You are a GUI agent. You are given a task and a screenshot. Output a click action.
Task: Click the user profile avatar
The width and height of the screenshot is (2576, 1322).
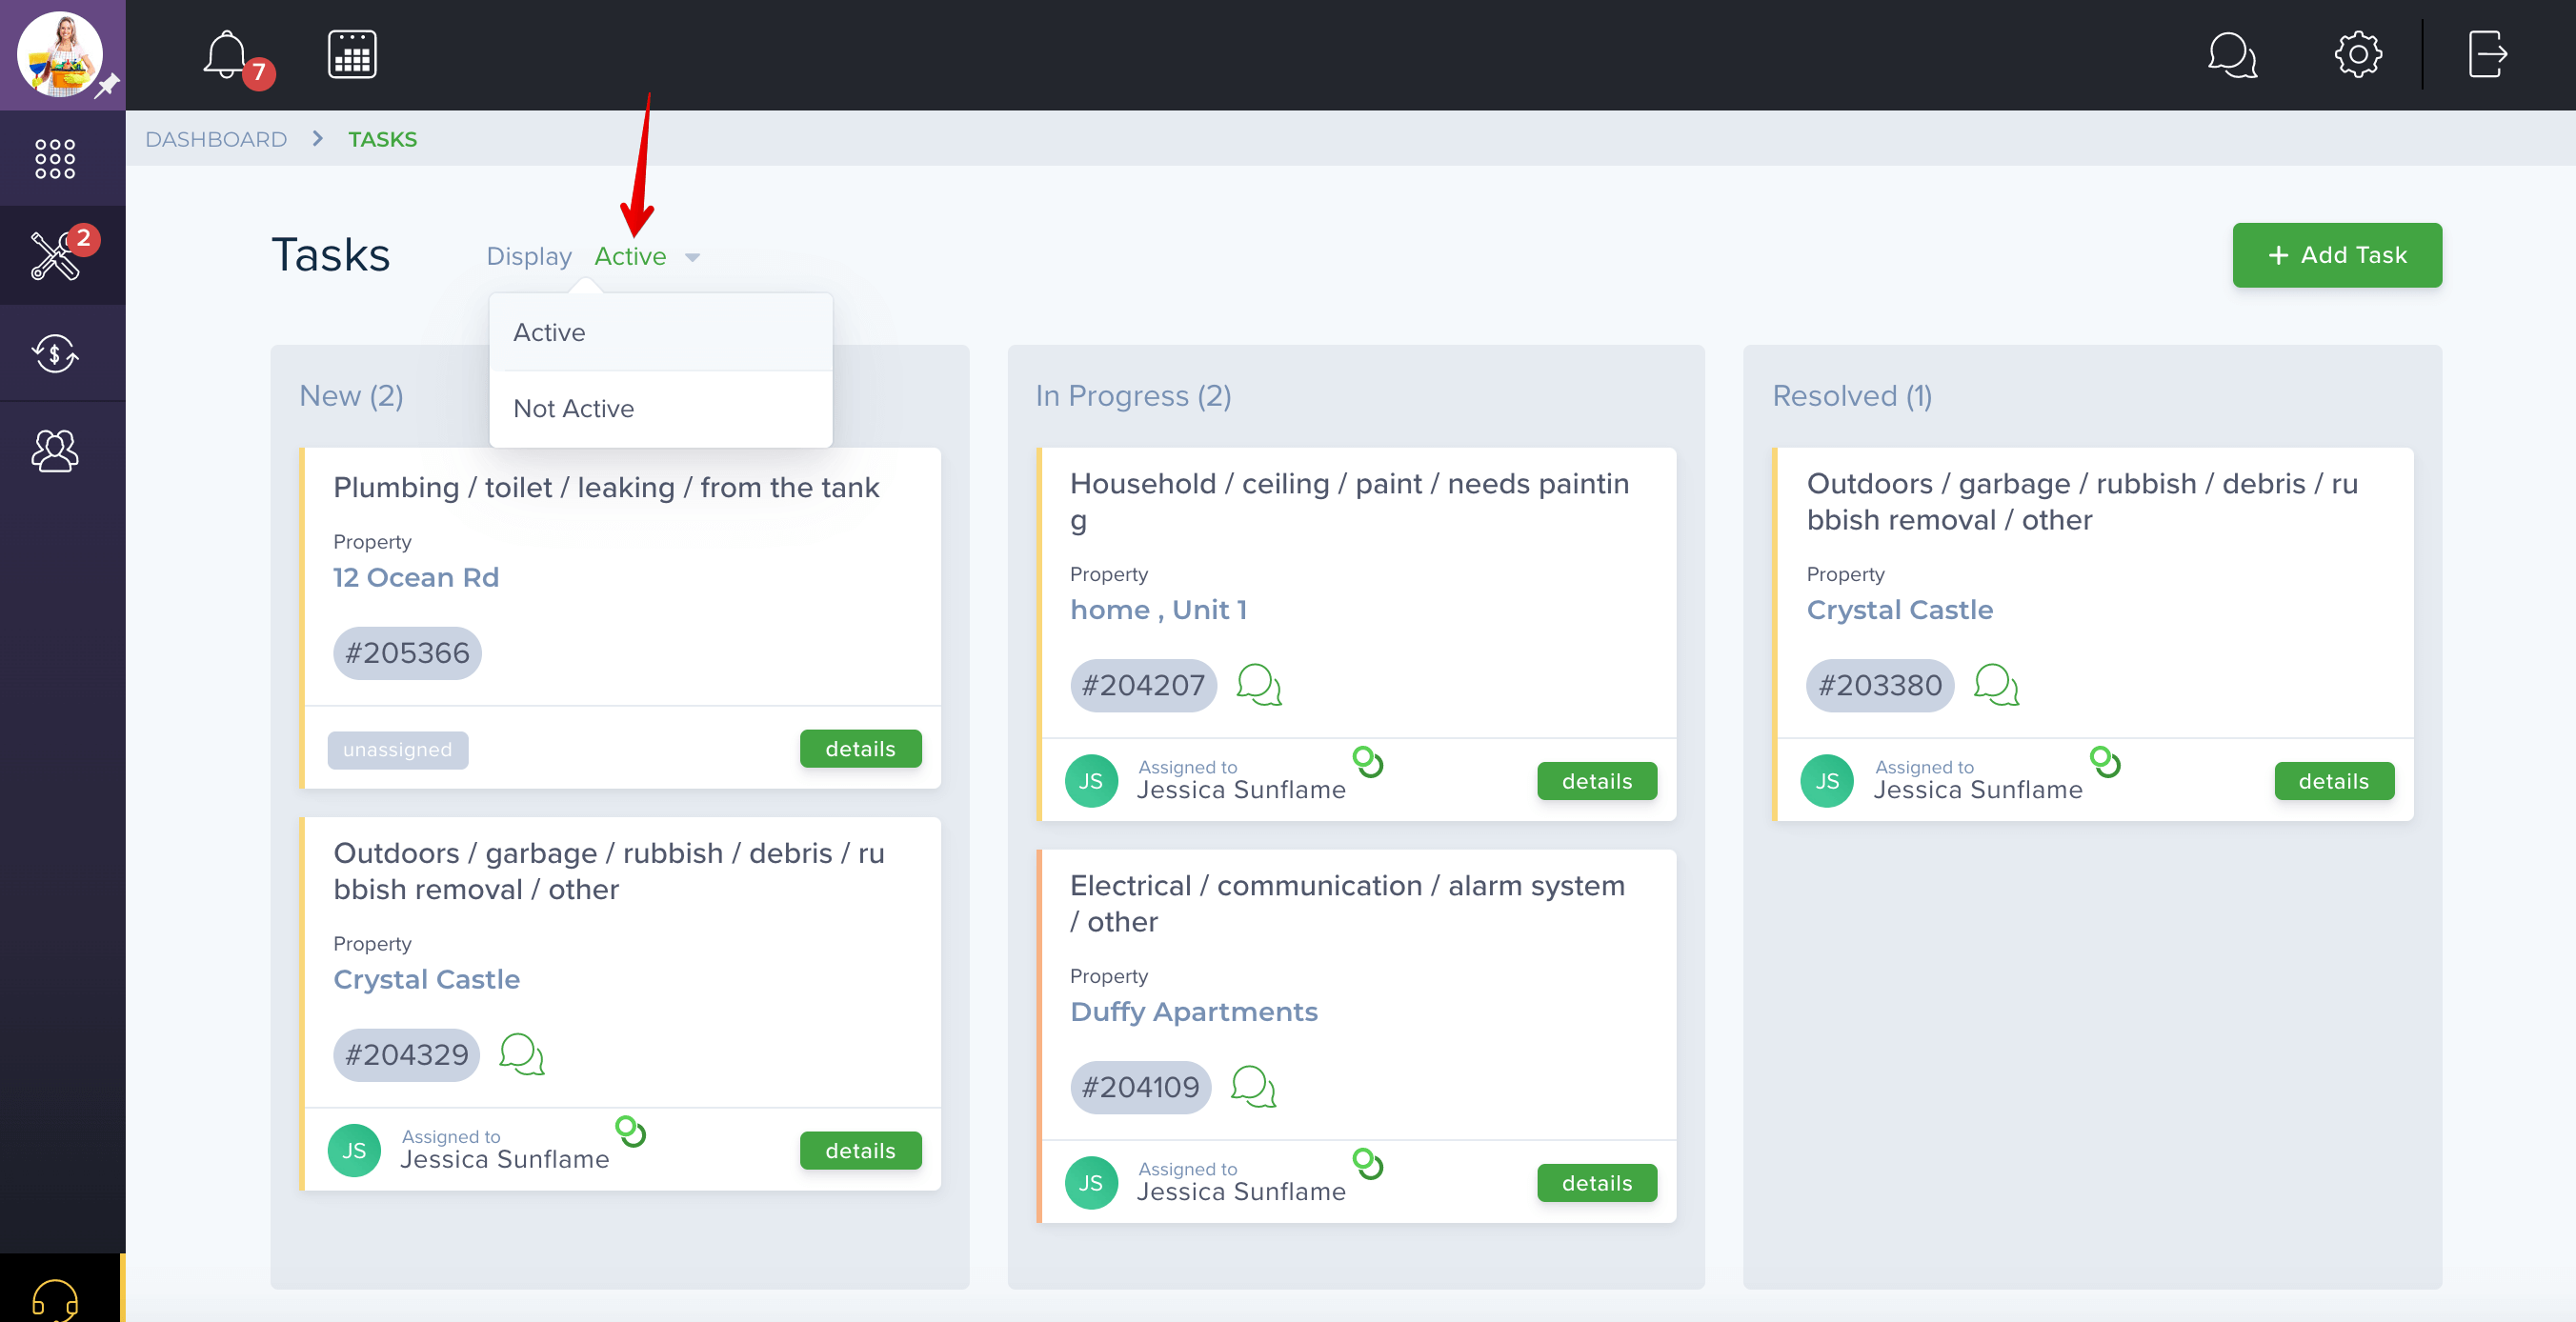point(60,54)
